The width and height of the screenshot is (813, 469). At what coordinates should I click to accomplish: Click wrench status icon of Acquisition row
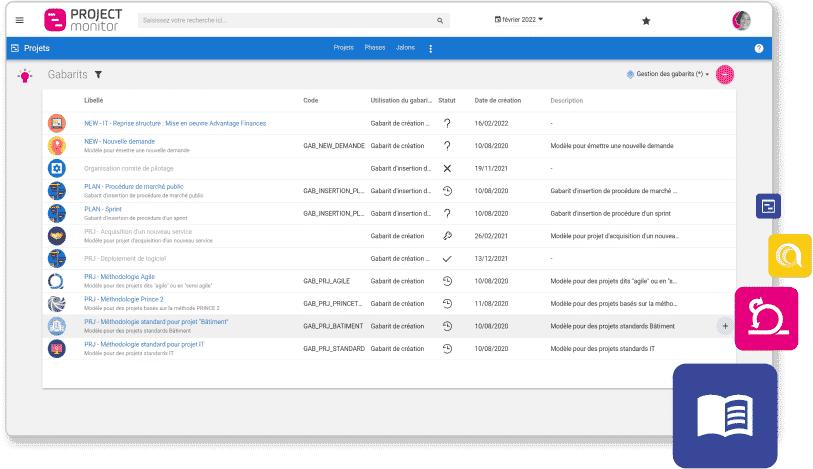(x=447, y=236)
